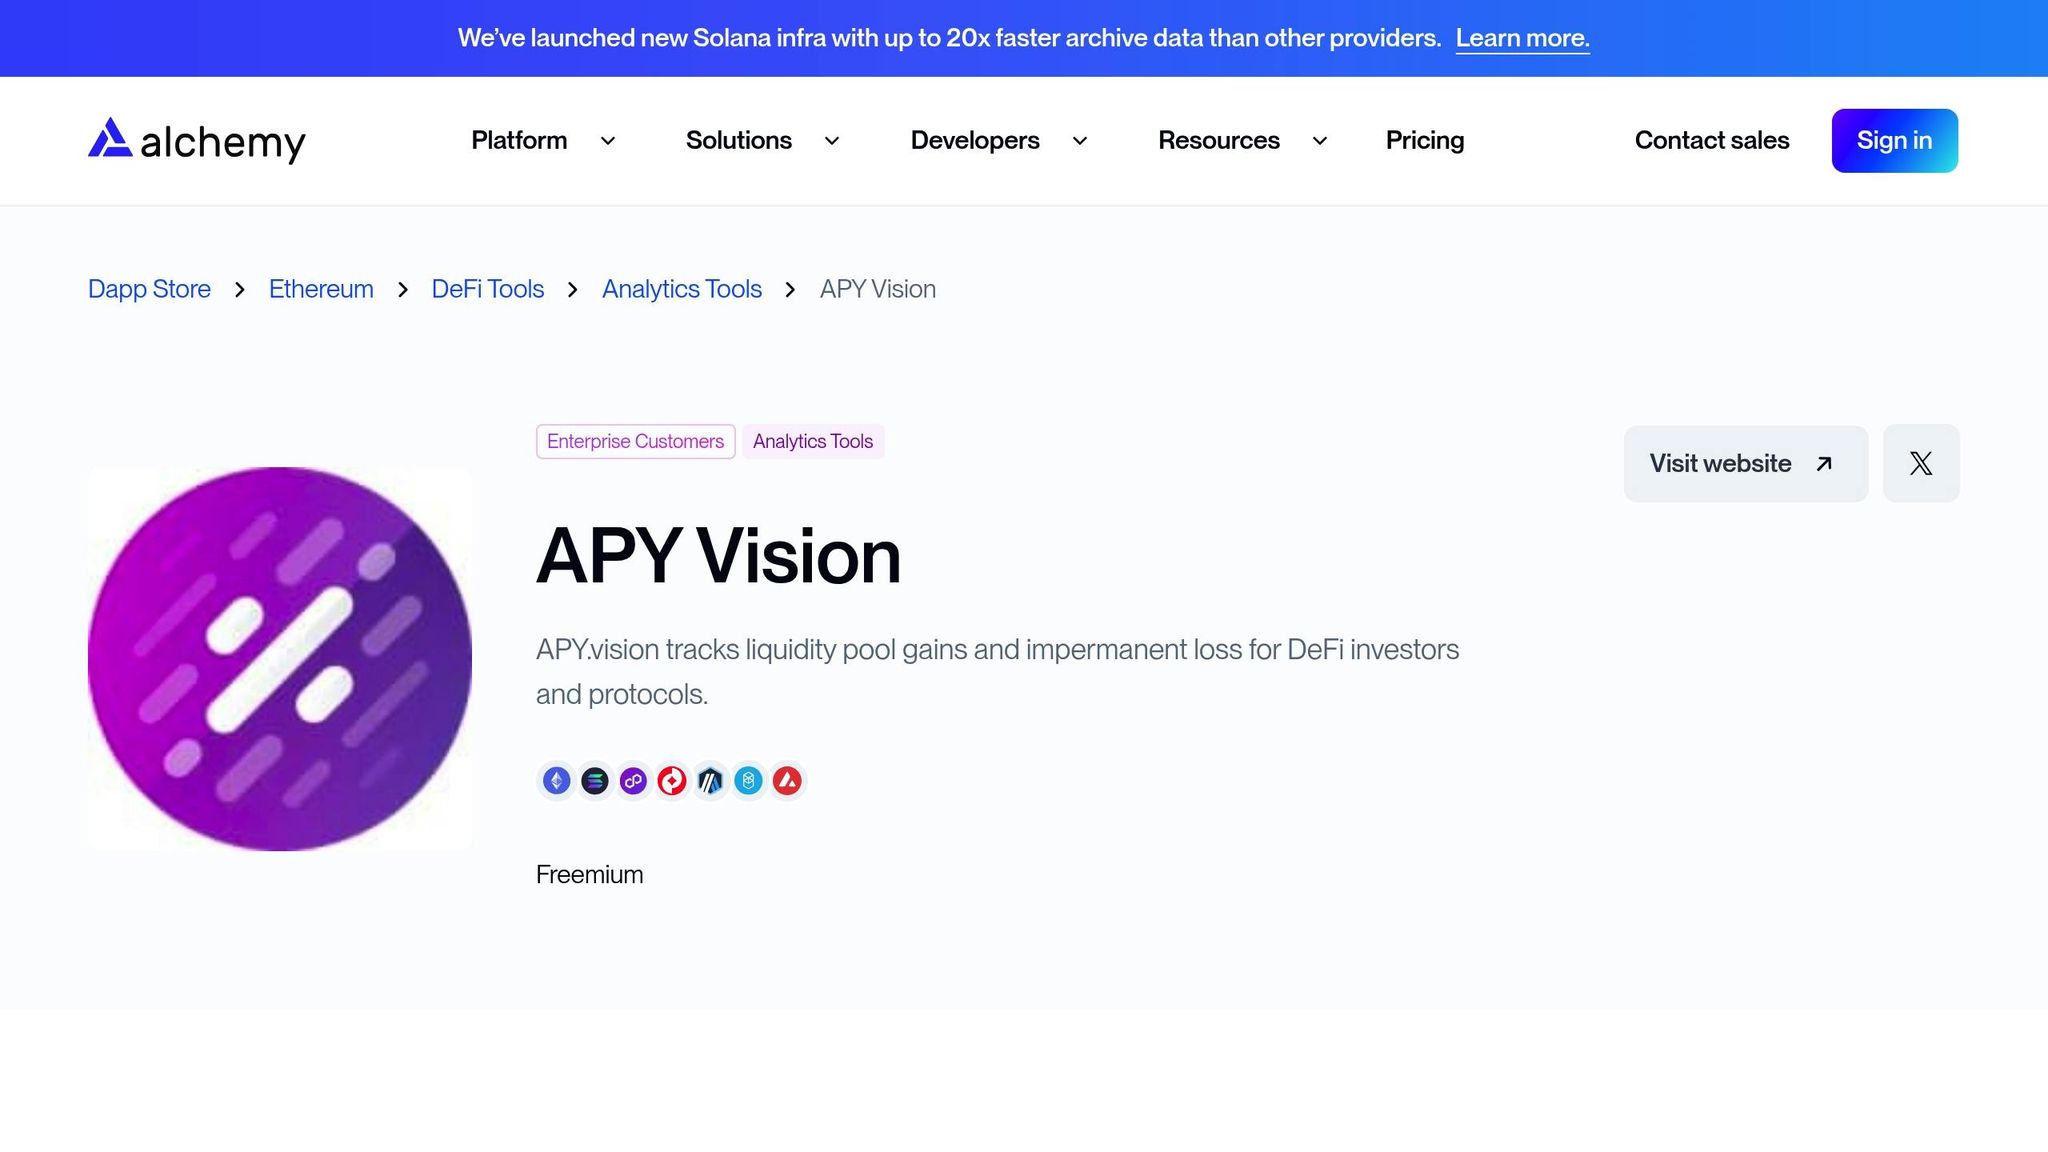Viewport: 2048px width, 1152px height.
Task: Open the Learn more link in banner
Action: pos(1522,38)
